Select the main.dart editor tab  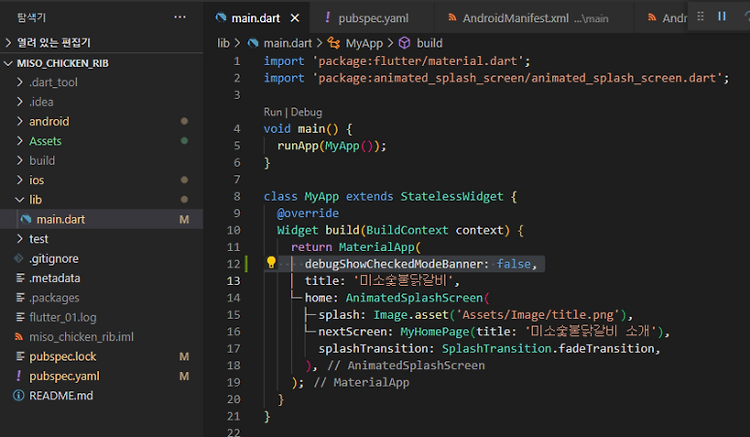[x=255, y=18]
